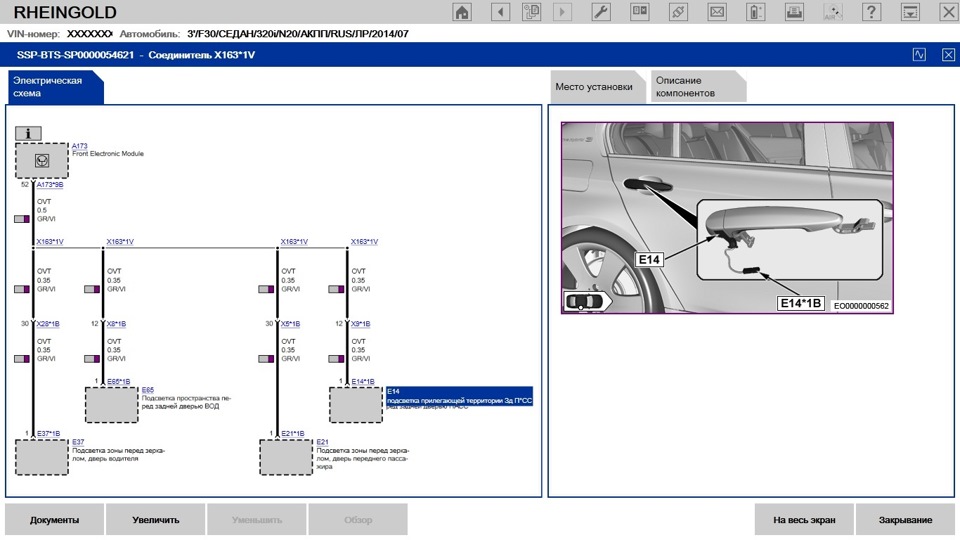
Task: Select the E37 component dashed box
Action: point(42,457)
